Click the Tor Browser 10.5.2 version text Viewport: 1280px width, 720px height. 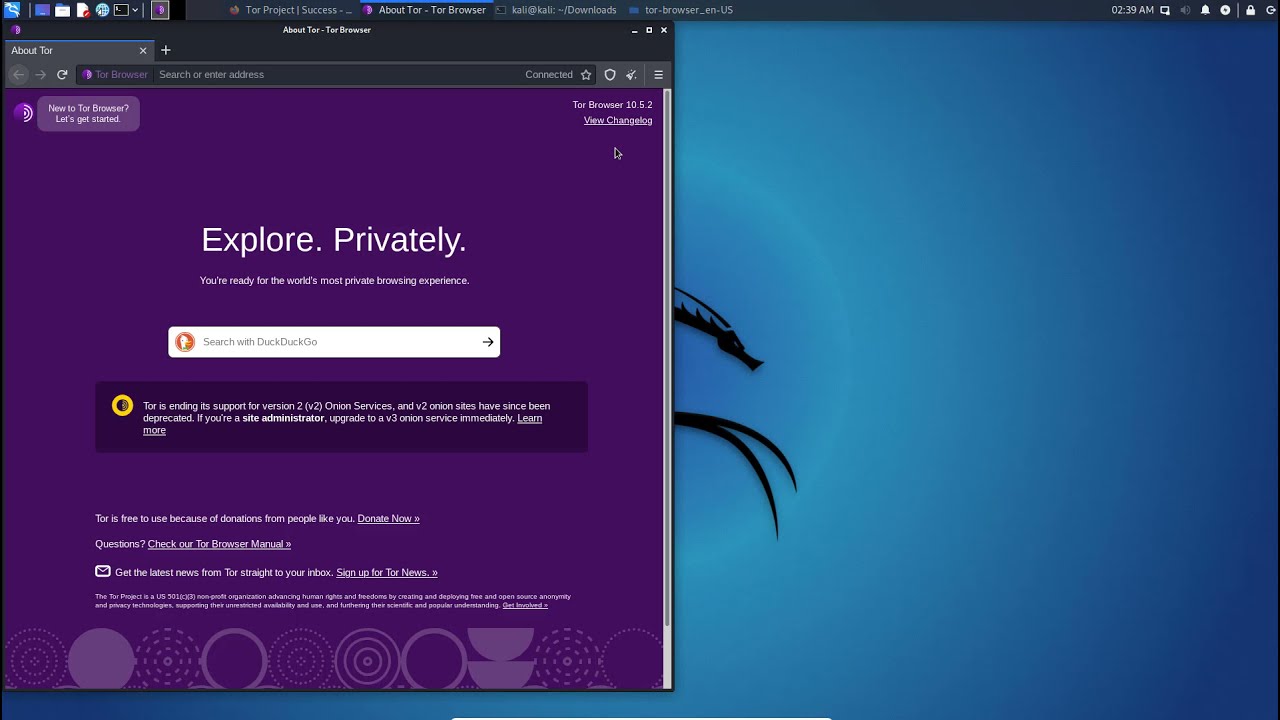pyautogui.click(x=612, y=104)
